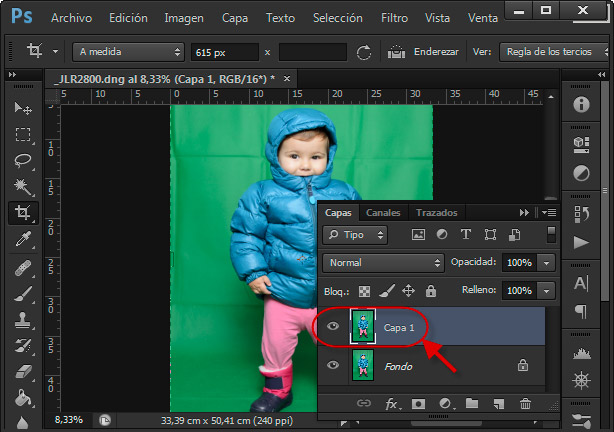The width and height of the screenshot is (614, 432).
Task: Select the Paint Bucket tool
Action: point(23,398)
